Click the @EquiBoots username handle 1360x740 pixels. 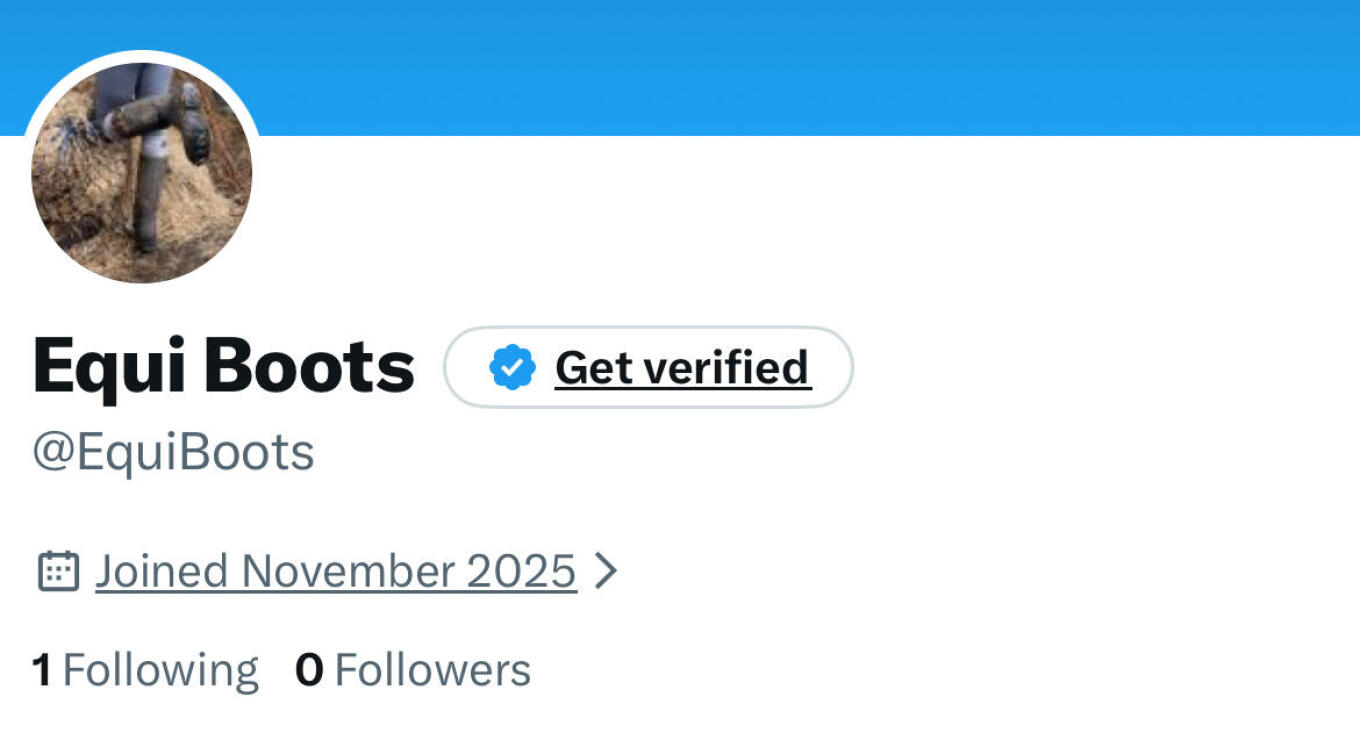tap(174, 452)
